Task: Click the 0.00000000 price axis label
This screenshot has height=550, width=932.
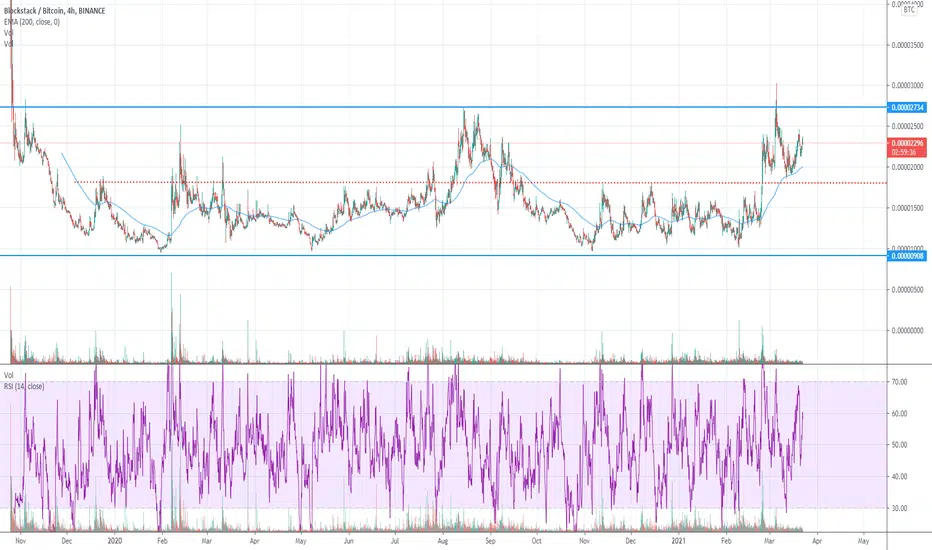Action: pyautogui.click(x=908, y=330)
